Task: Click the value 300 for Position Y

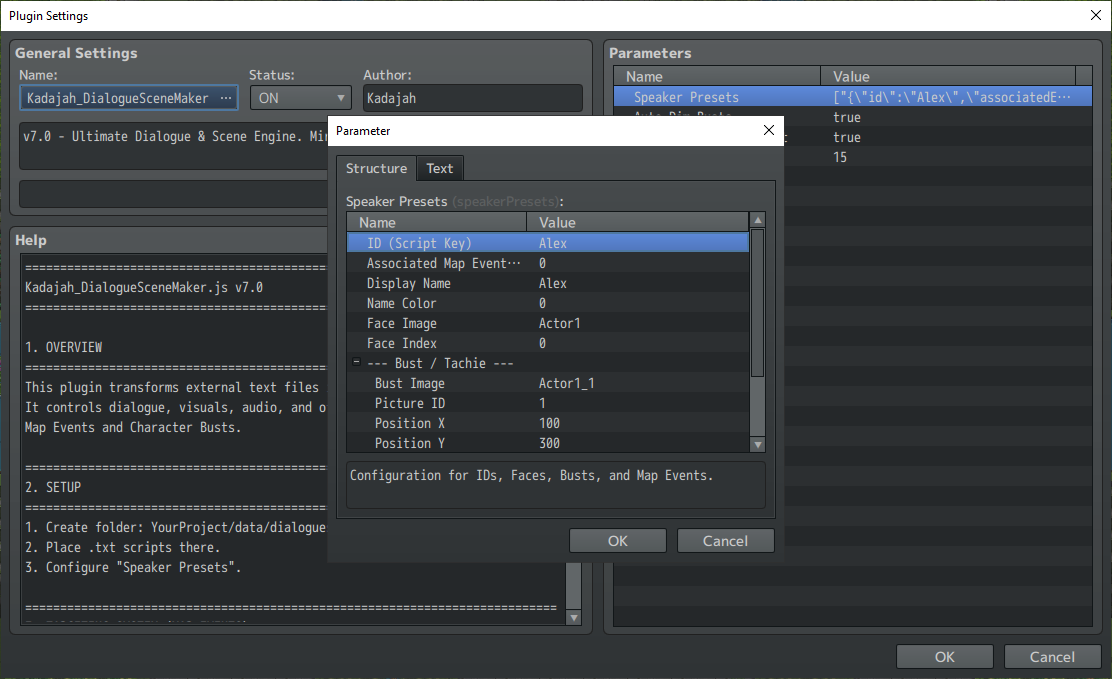Action: 550,443
